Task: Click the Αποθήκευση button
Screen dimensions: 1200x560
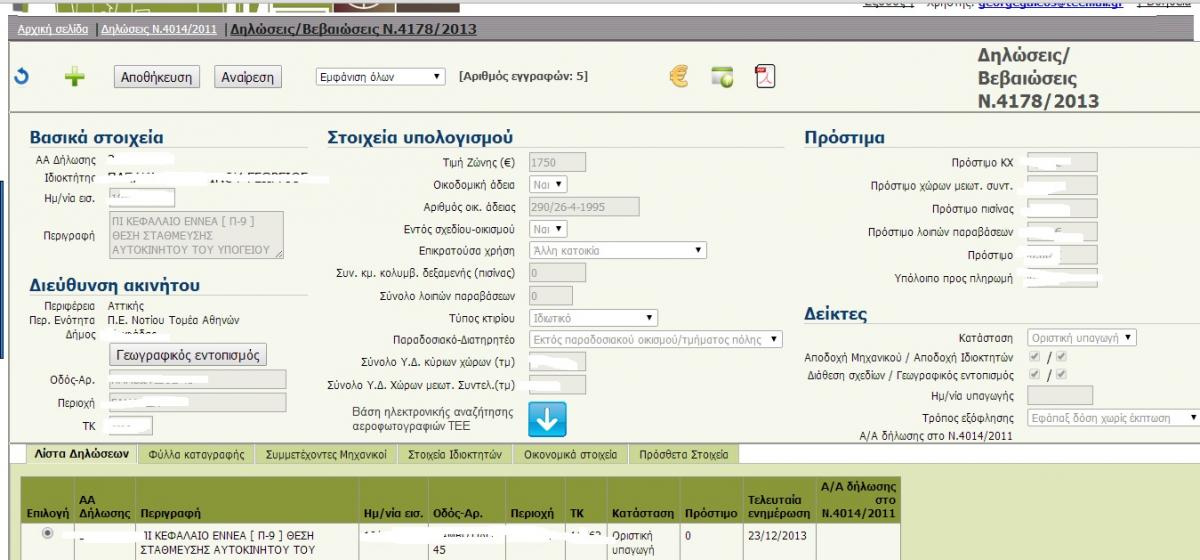Action: pos(156,77)
